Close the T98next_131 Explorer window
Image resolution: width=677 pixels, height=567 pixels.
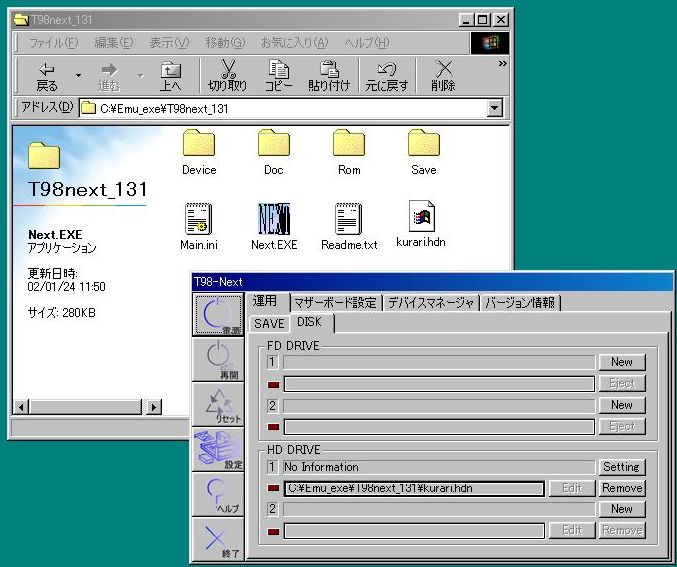501,19
